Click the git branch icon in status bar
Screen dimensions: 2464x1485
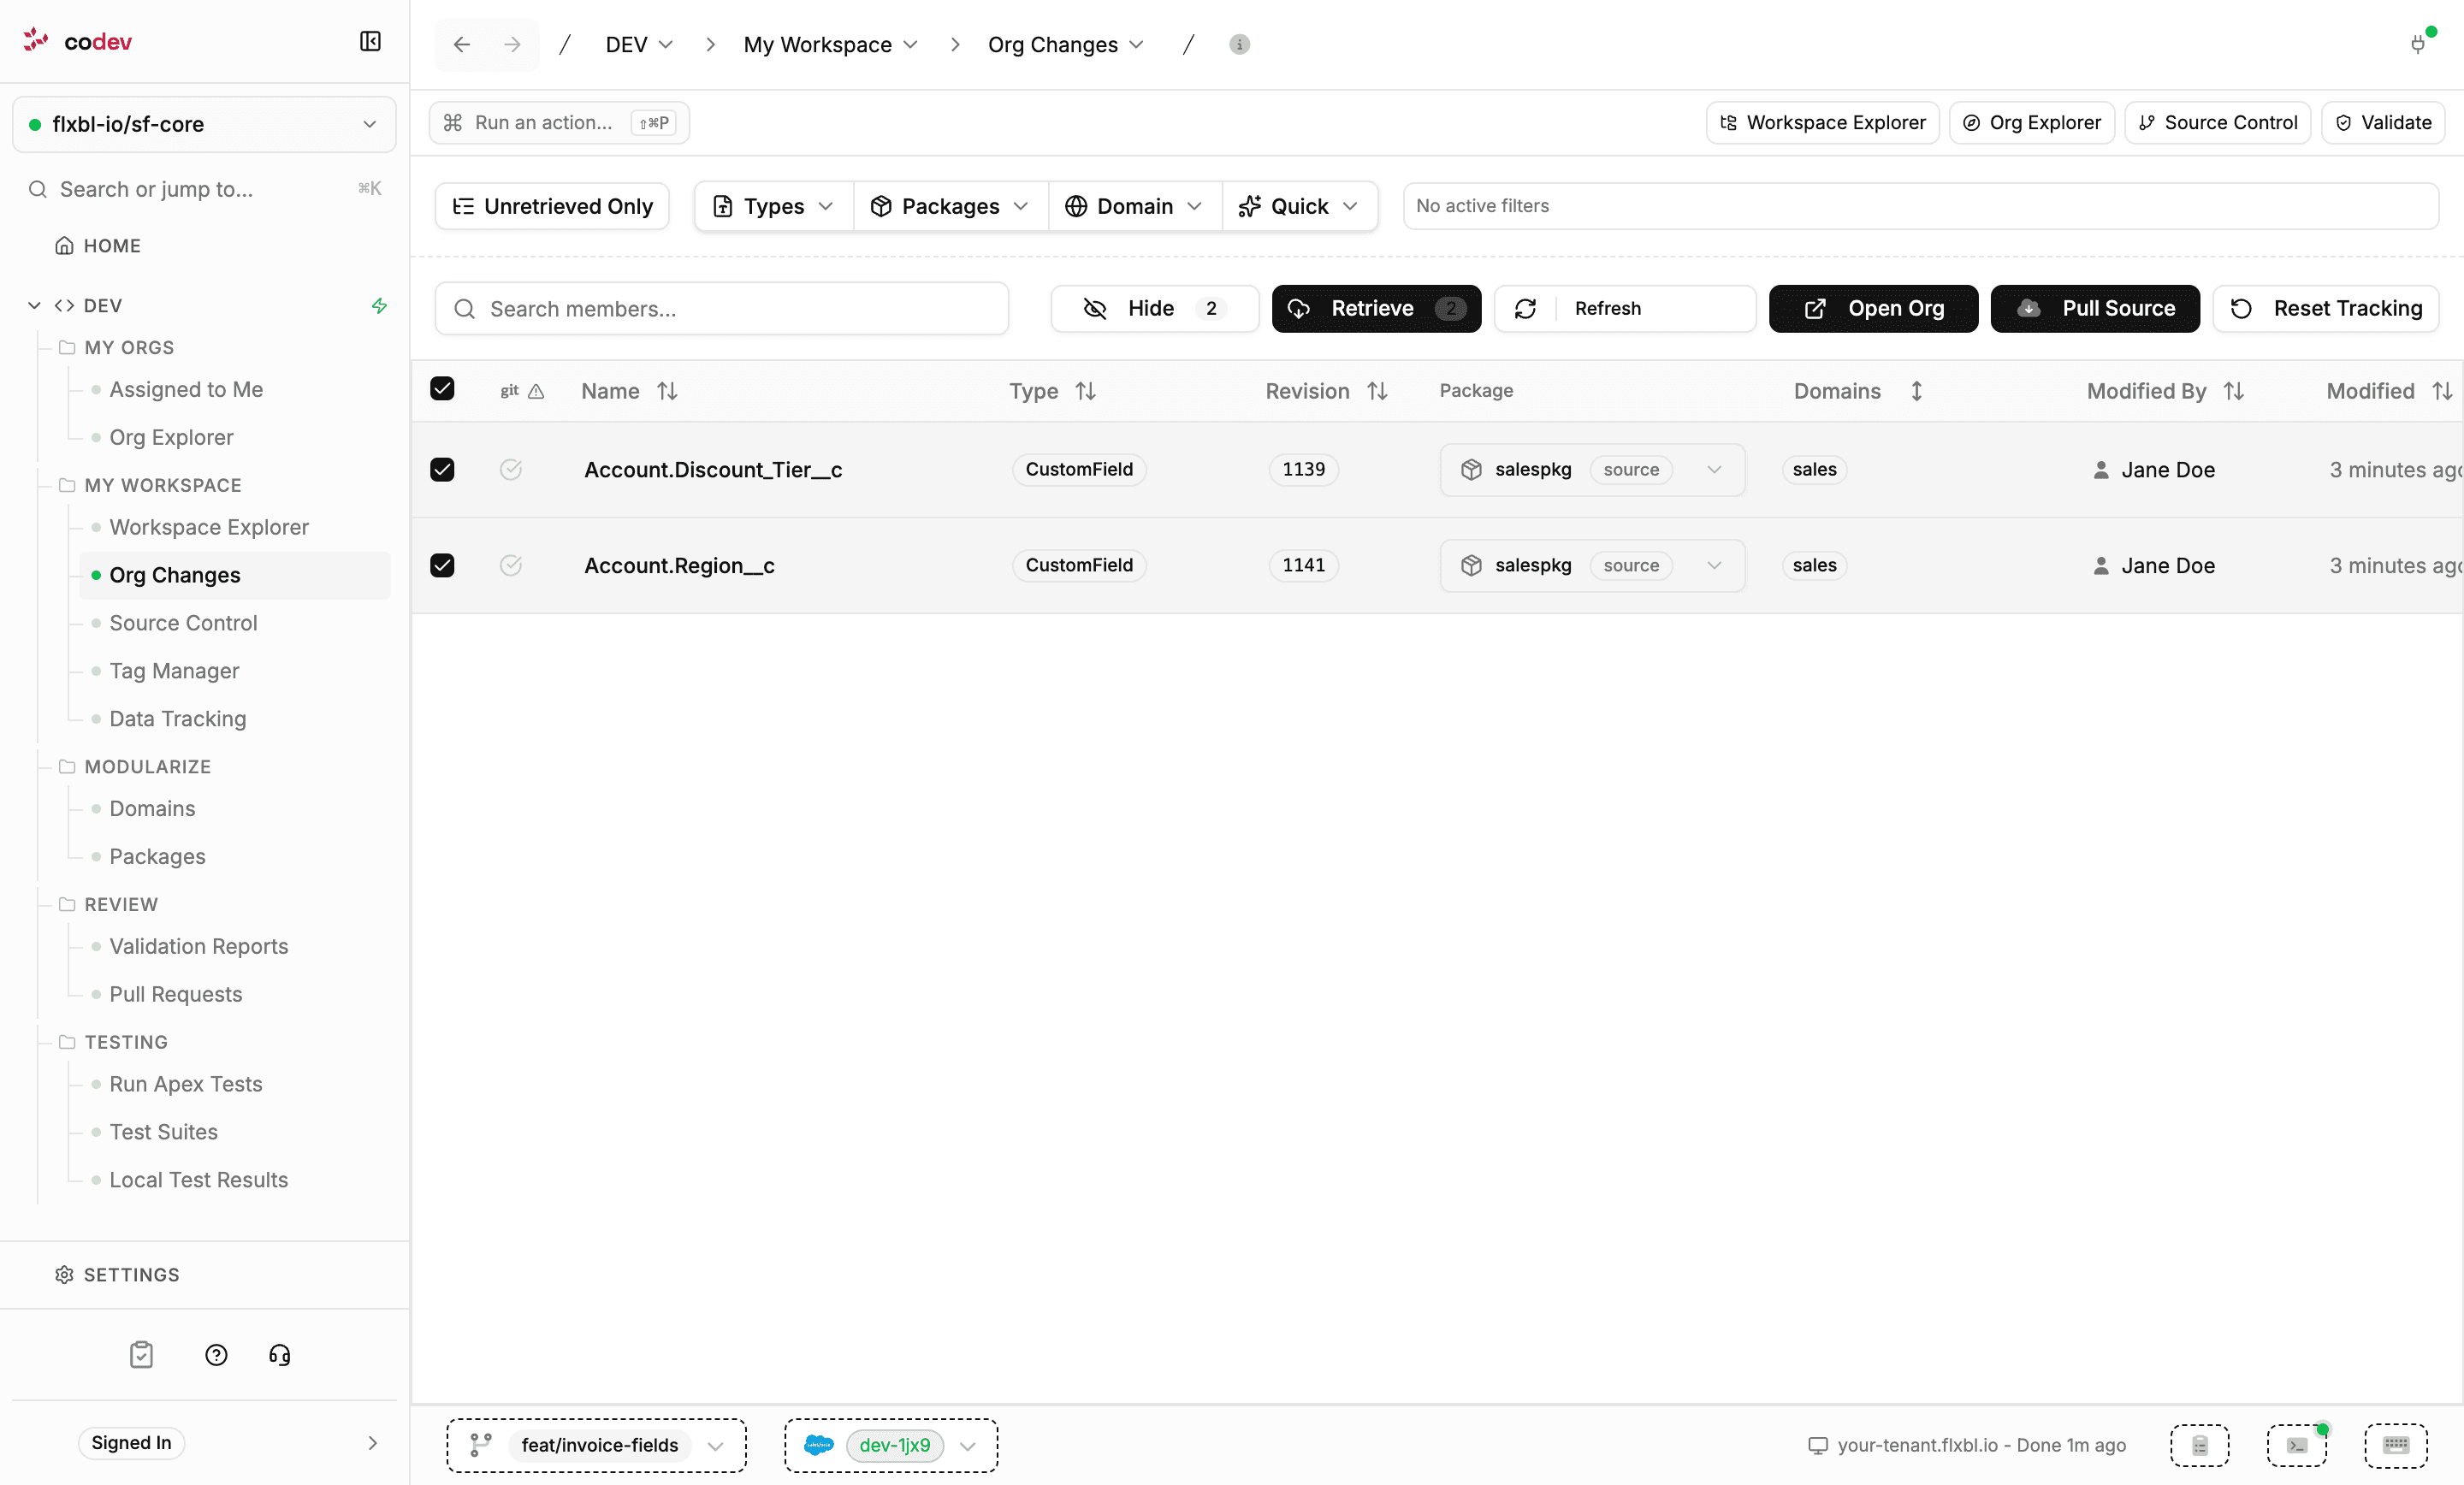coord(481,1445)
